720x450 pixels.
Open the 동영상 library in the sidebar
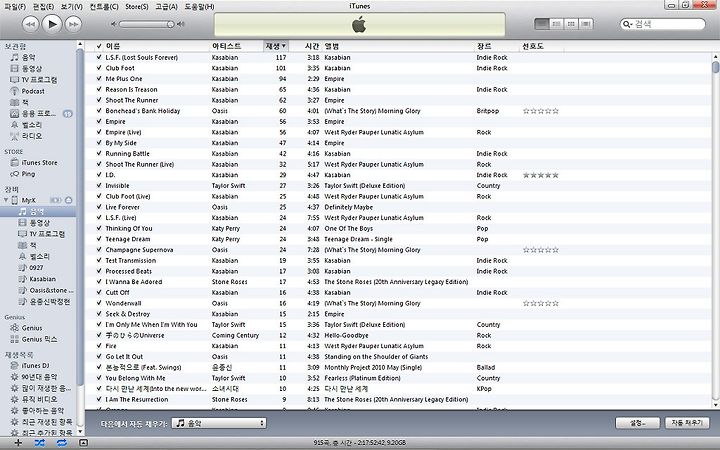(32, 68)
